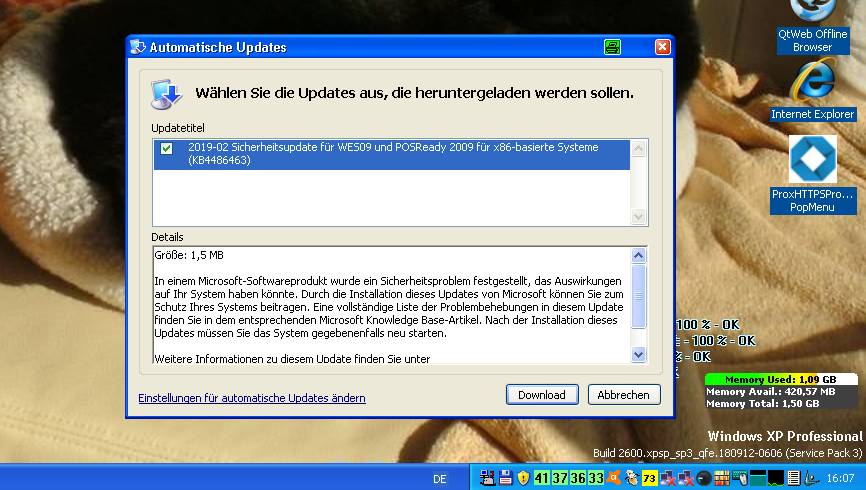Click the orange firewall bricks tray icon

point(721,478)
